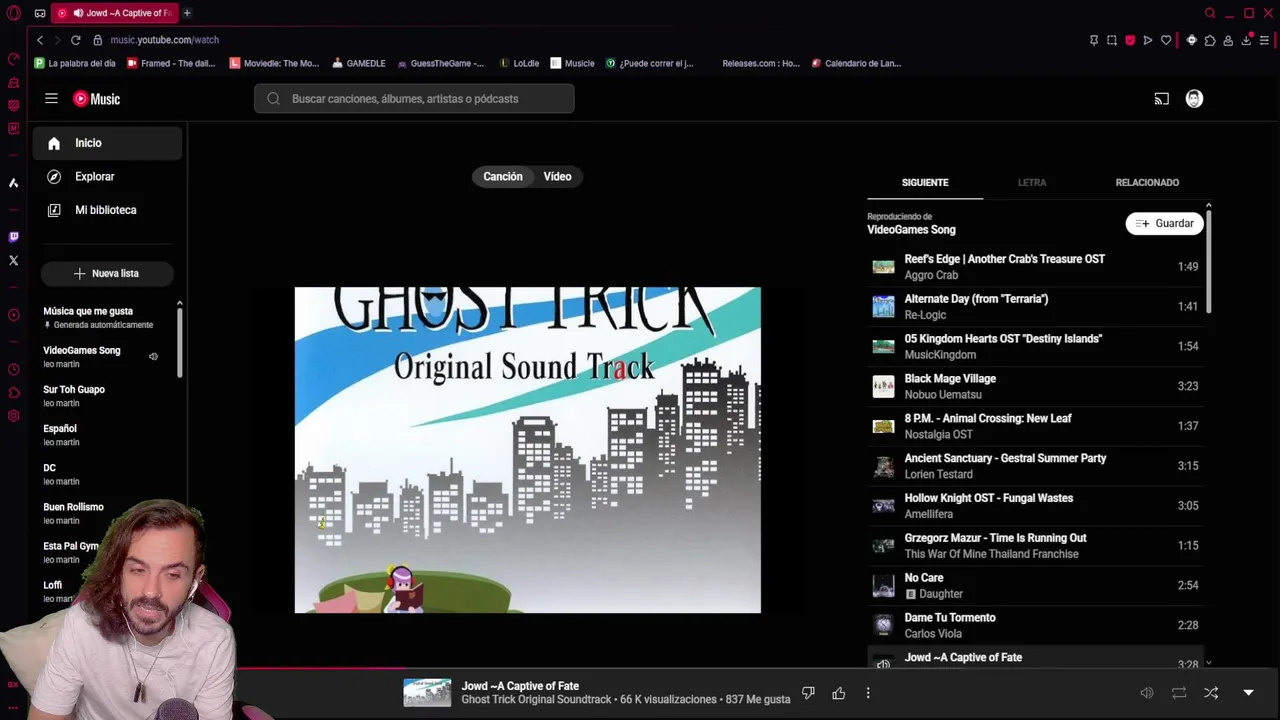
Task: Toggle shuffle in the player bar
Action: coord(1211,693)
